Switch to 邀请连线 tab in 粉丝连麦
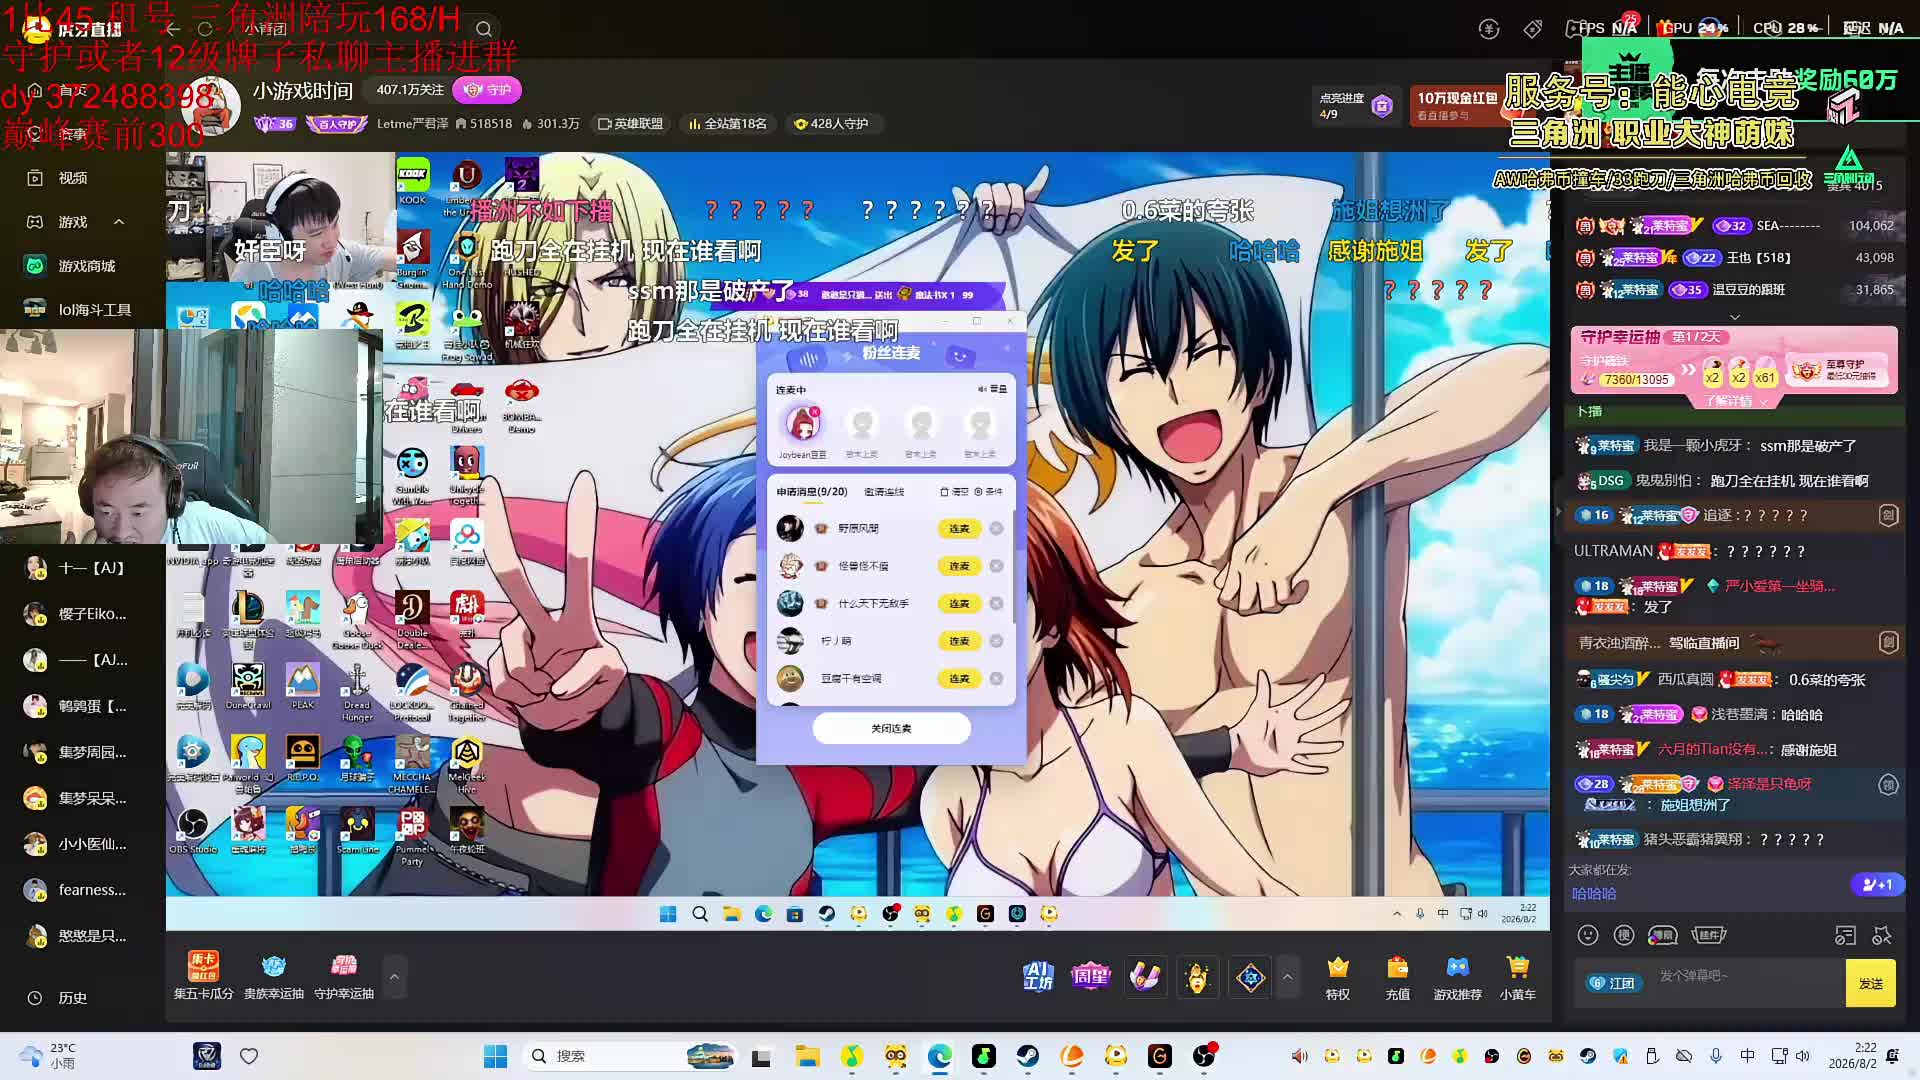 coord(884,492)
